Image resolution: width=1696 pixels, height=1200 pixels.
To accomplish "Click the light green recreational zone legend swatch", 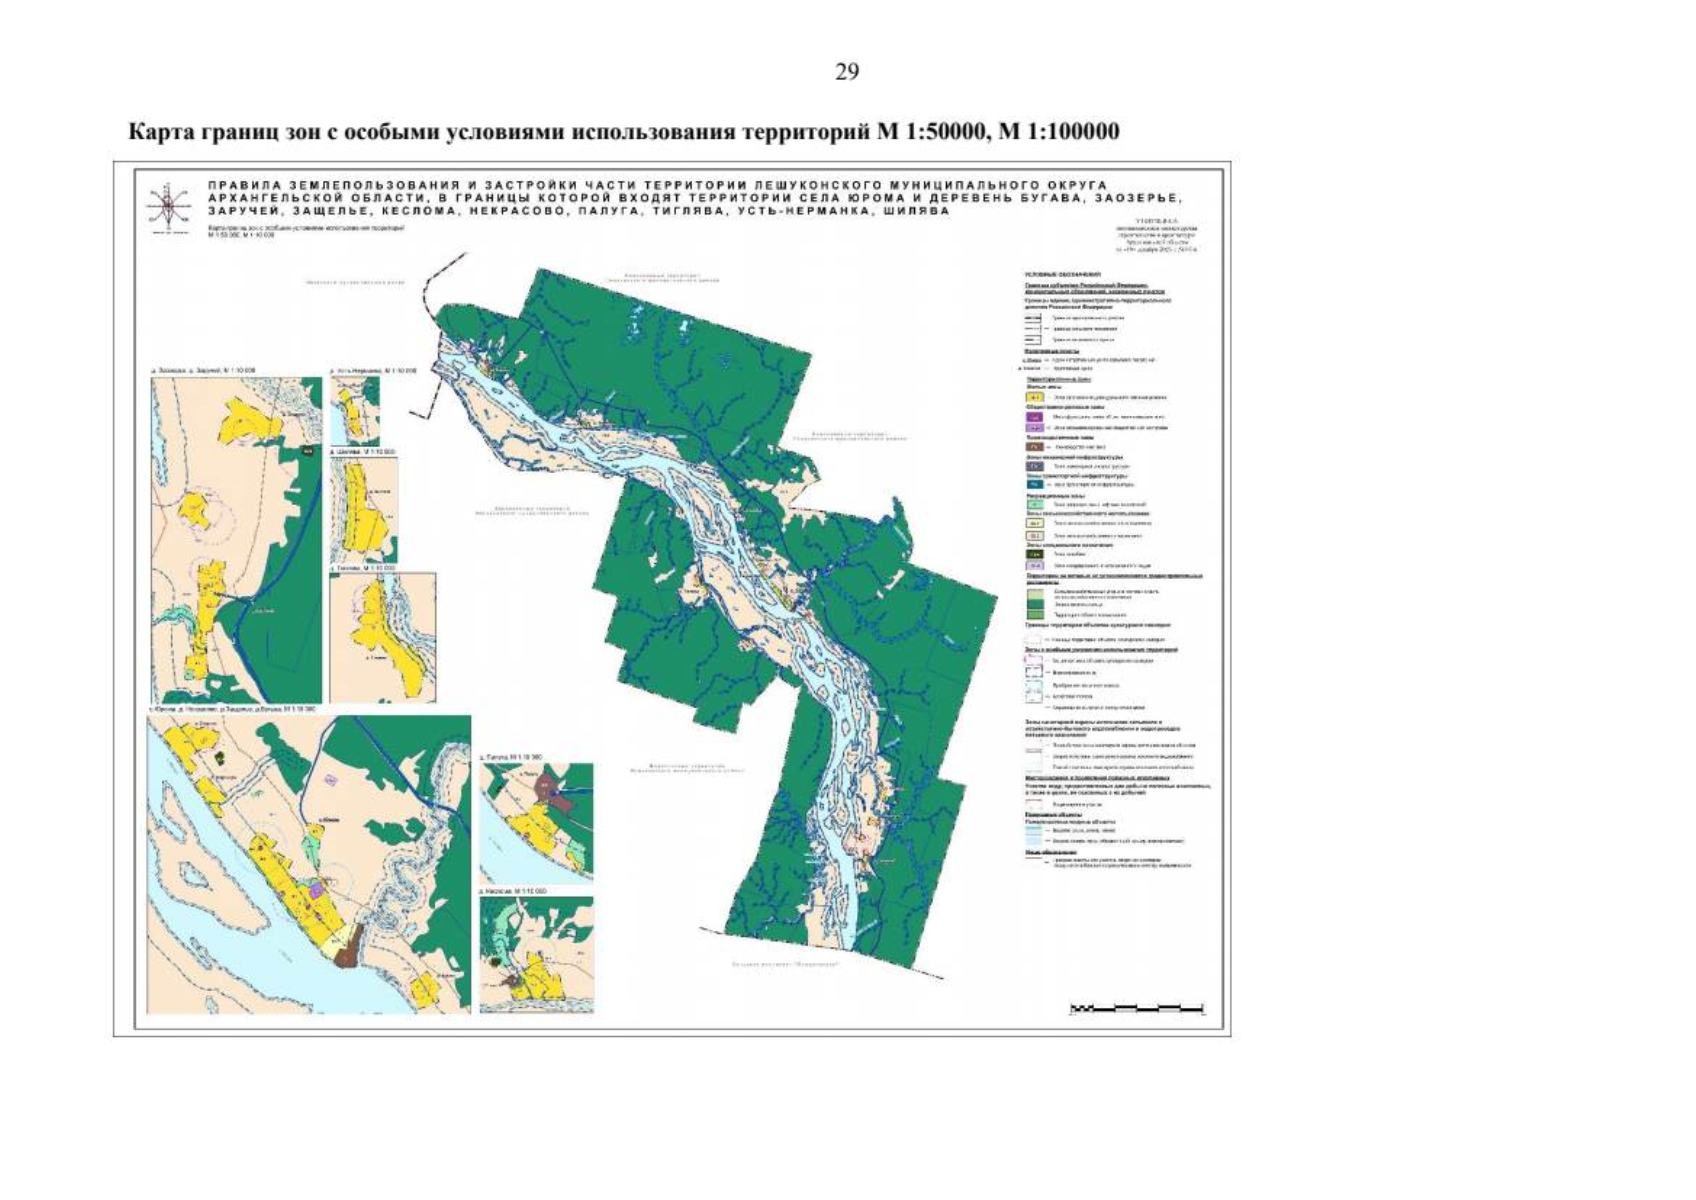I will tap(1035, 504).
